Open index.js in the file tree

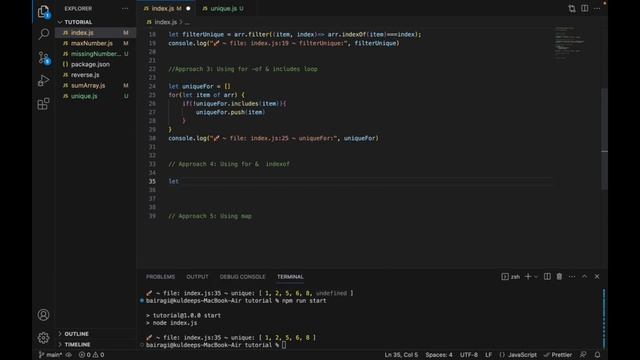click(96, 33)
